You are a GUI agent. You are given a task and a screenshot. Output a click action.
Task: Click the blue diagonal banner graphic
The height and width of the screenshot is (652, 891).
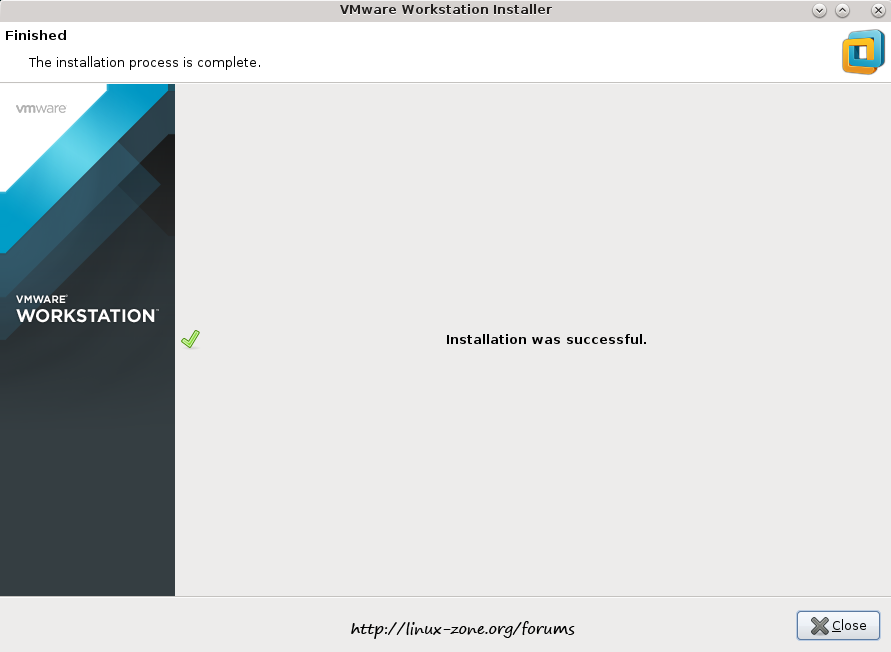tap(90, 160)
